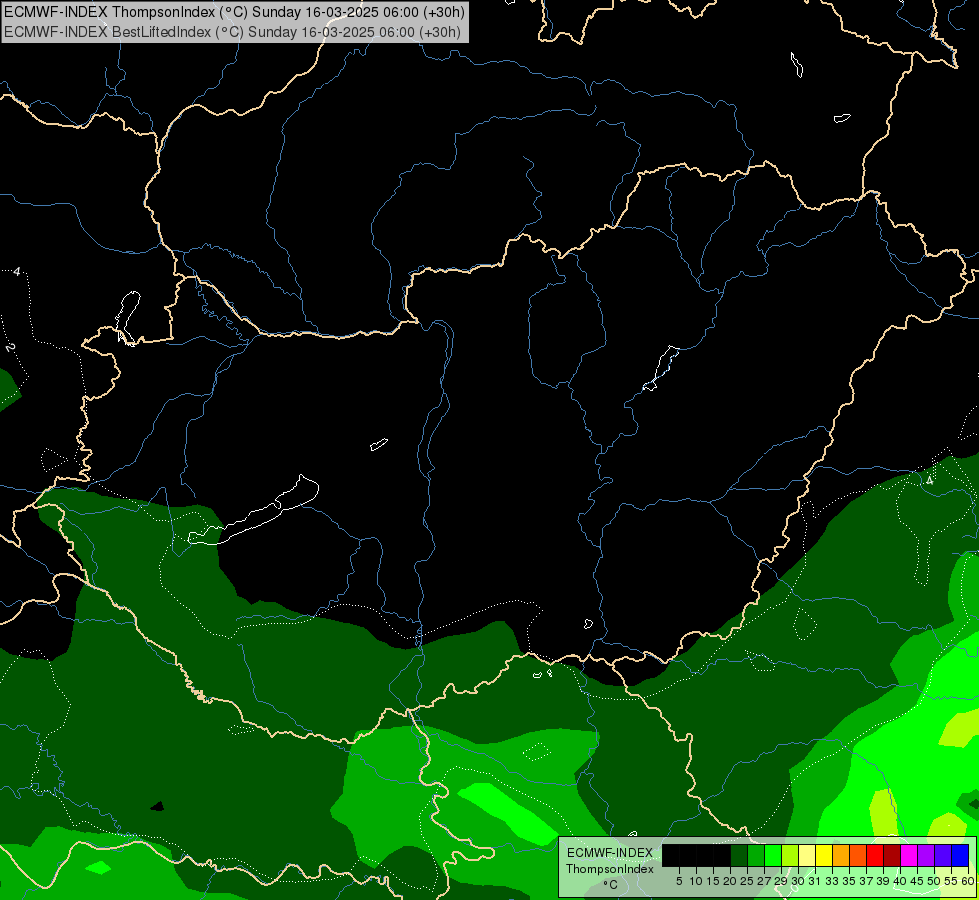The height and width of the screenshot is (900, 979).
Task: Pick the orange-red 35–37 legend swatch
Action: point(858,855)
